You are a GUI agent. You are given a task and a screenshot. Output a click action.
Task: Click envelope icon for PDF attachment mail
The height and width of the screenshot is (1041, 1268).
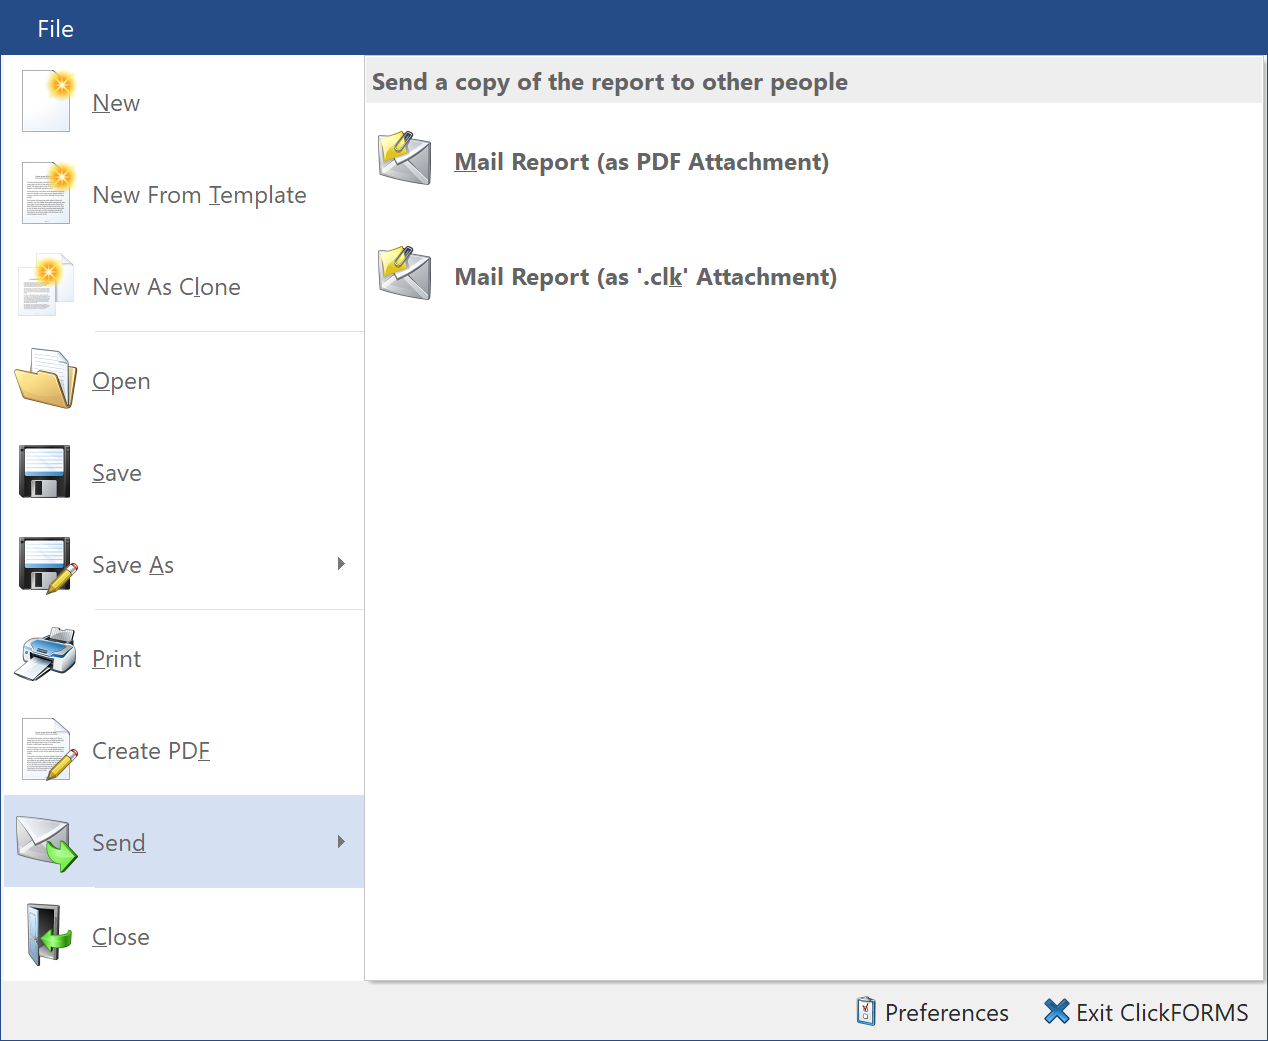coord(405,159)
